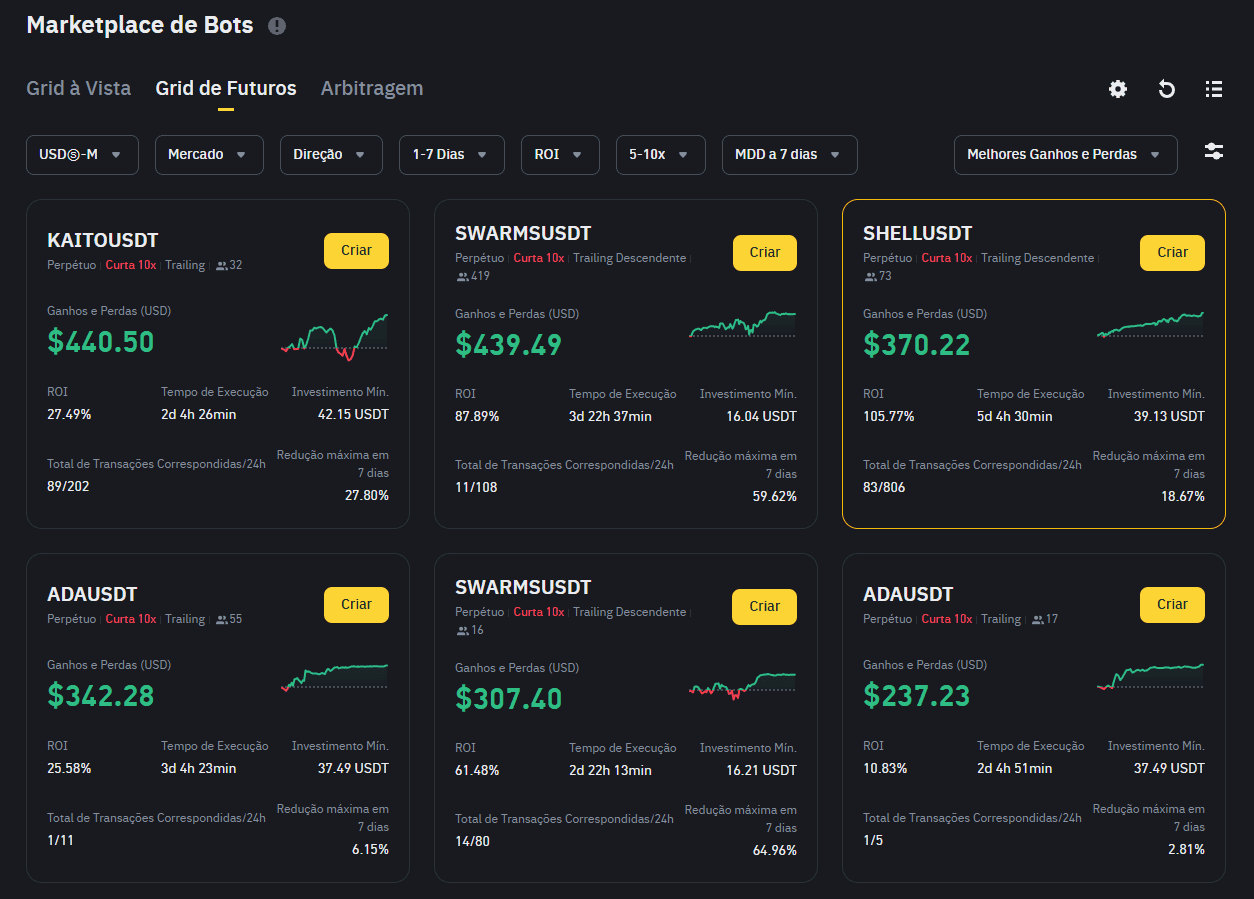This screenshot has width=1254, height=899.
Task: Click Criar on the KAITOUSDT card
Action: pos(356,251)
